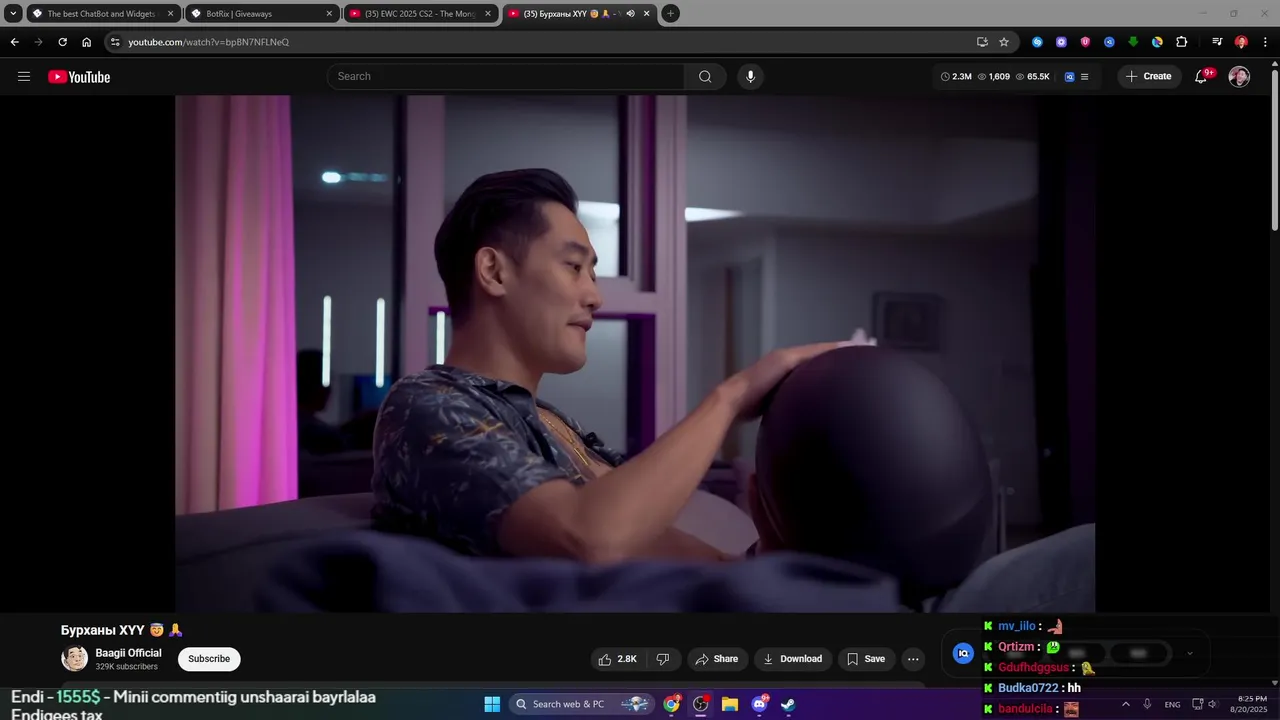Open Chrome from the taskbar

pos(672,704)
